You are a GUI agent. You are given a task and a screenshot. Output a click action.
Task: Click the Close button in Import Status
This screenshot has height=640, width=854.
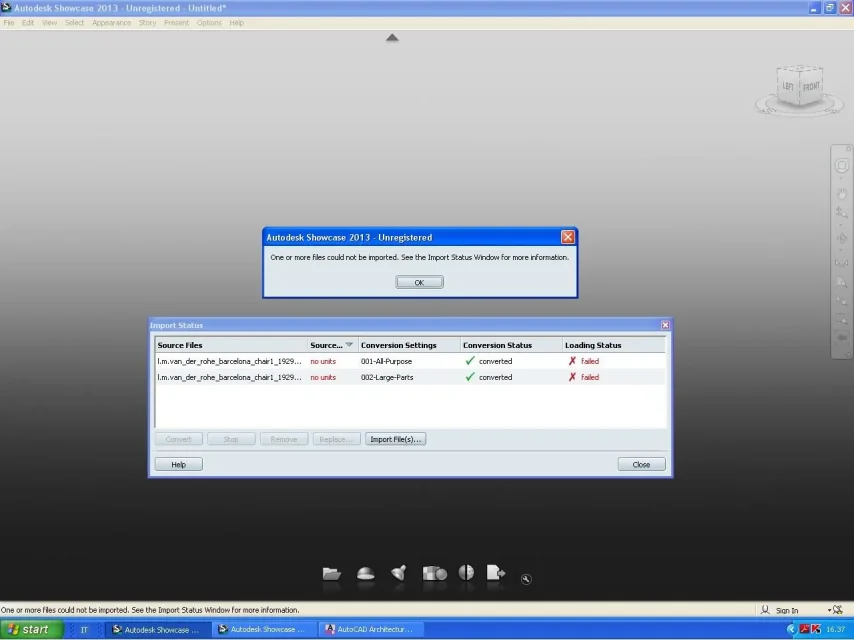641,465
